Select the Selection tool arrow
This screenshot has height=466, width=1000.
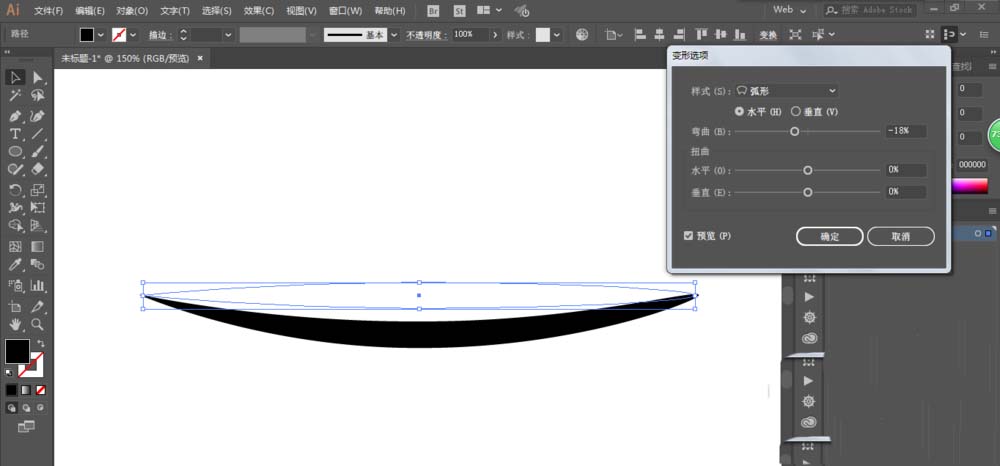(x=16, y=77)
